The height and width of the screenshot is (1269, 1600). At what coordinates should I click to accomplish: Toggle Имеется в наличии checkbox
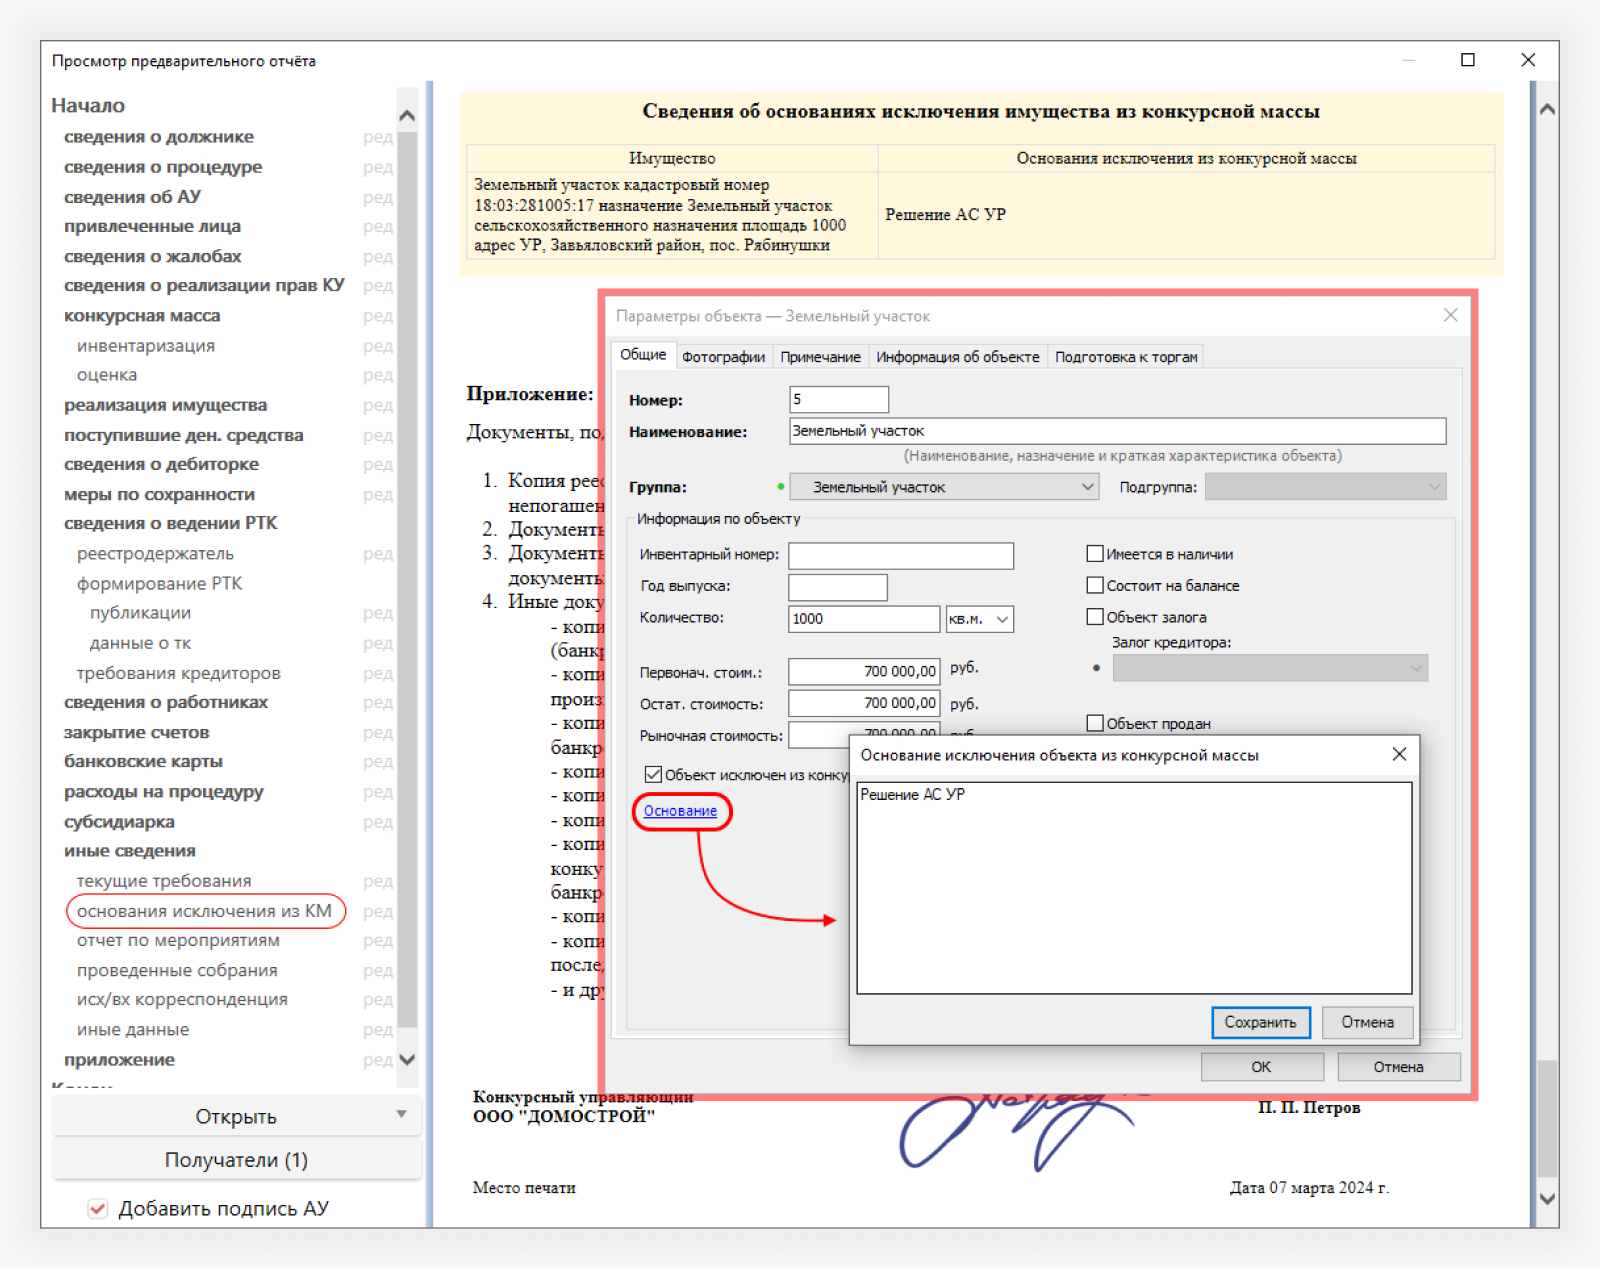coord(1095,554)
